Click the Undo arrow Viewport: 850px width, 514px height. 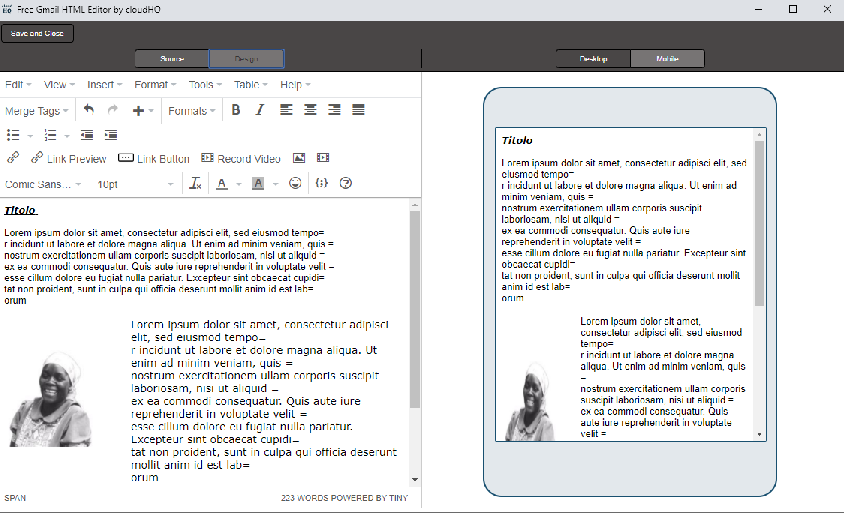click(x=89, y=110)
